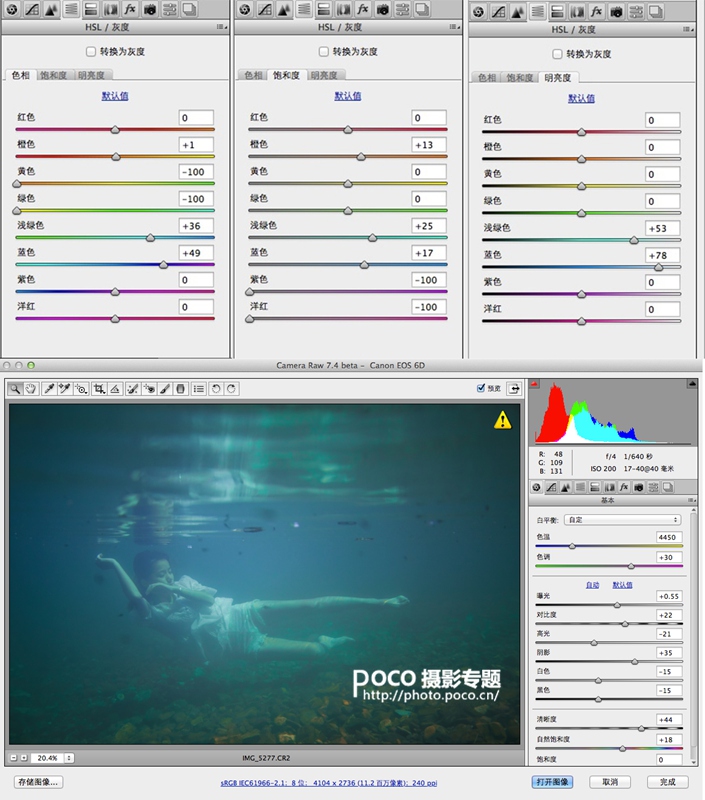Select the White Balance eyedropper tool
This screenshot has width=705, height=800.
point(49,389)
